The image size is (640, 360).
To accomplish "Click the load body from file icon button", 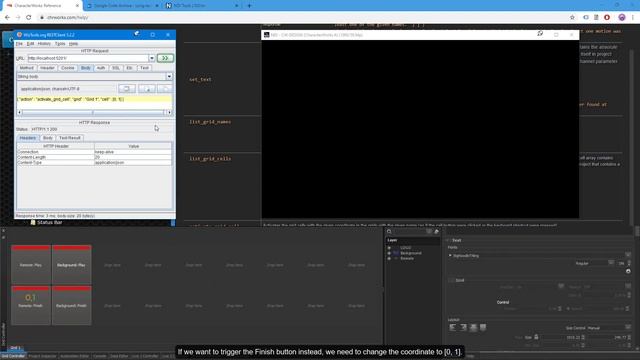I will 147,89.
